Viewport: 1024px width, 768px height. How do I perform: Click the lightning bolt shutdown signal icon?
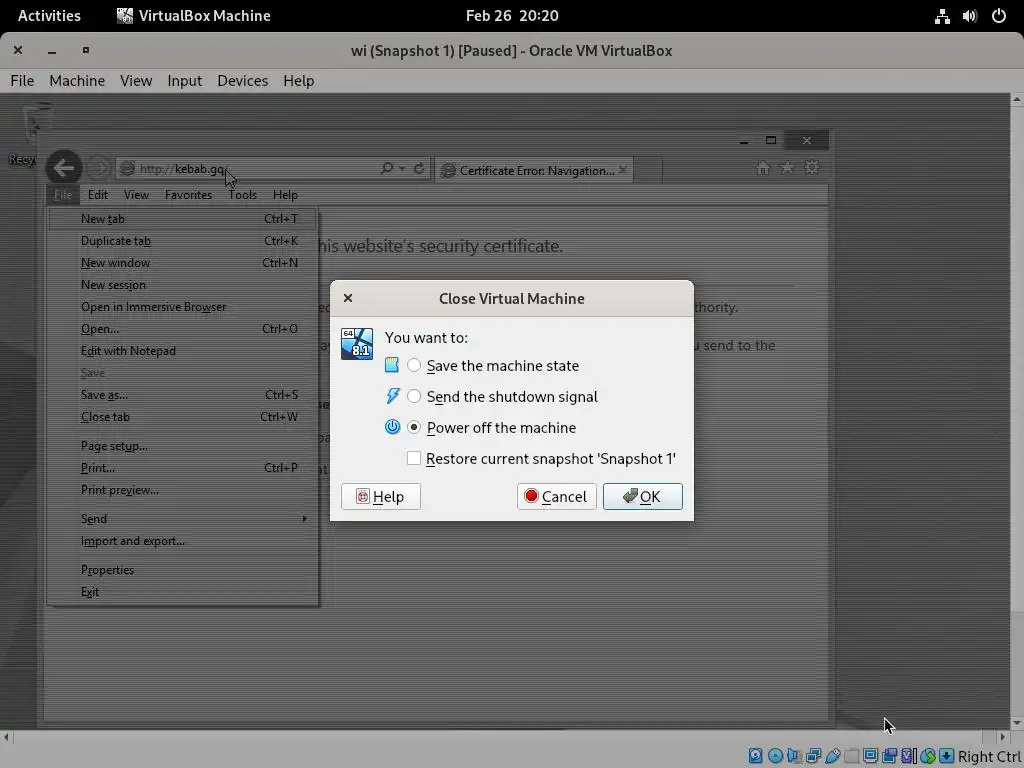[392, 396]
